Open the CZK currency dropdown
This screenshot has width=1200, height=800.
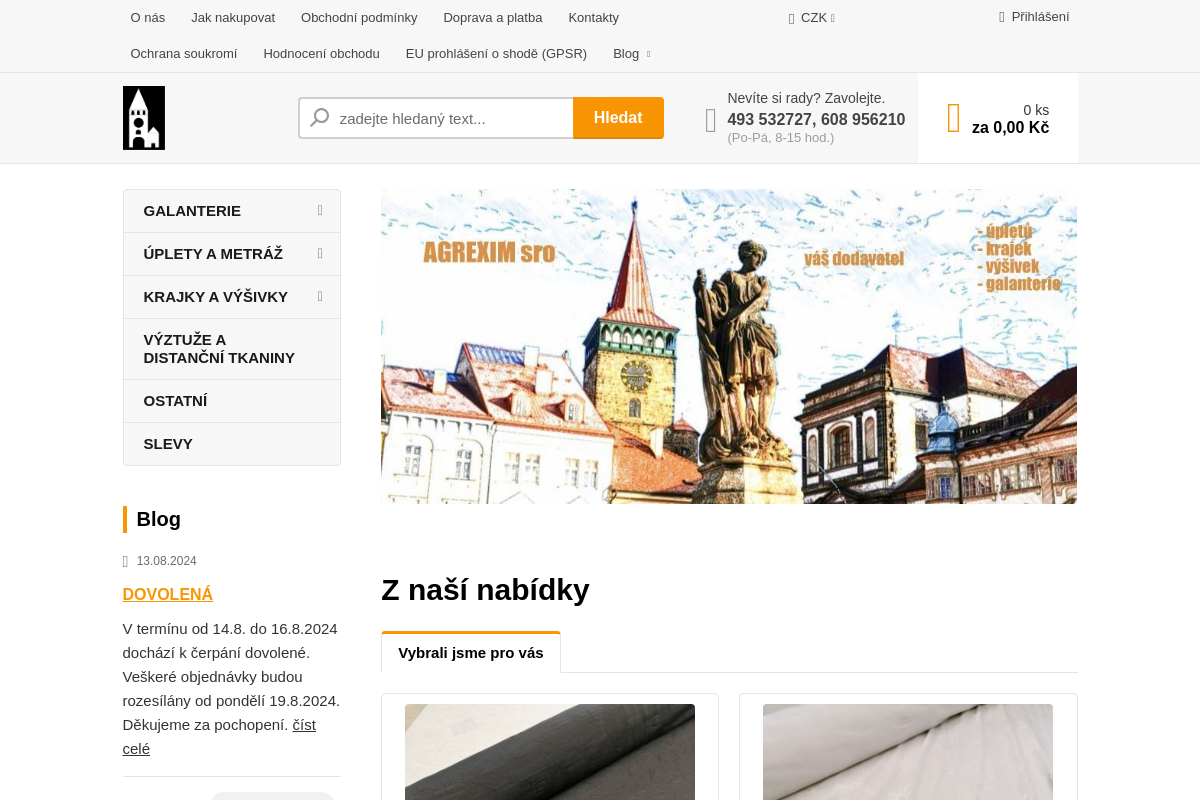click(x=812, y=17)
